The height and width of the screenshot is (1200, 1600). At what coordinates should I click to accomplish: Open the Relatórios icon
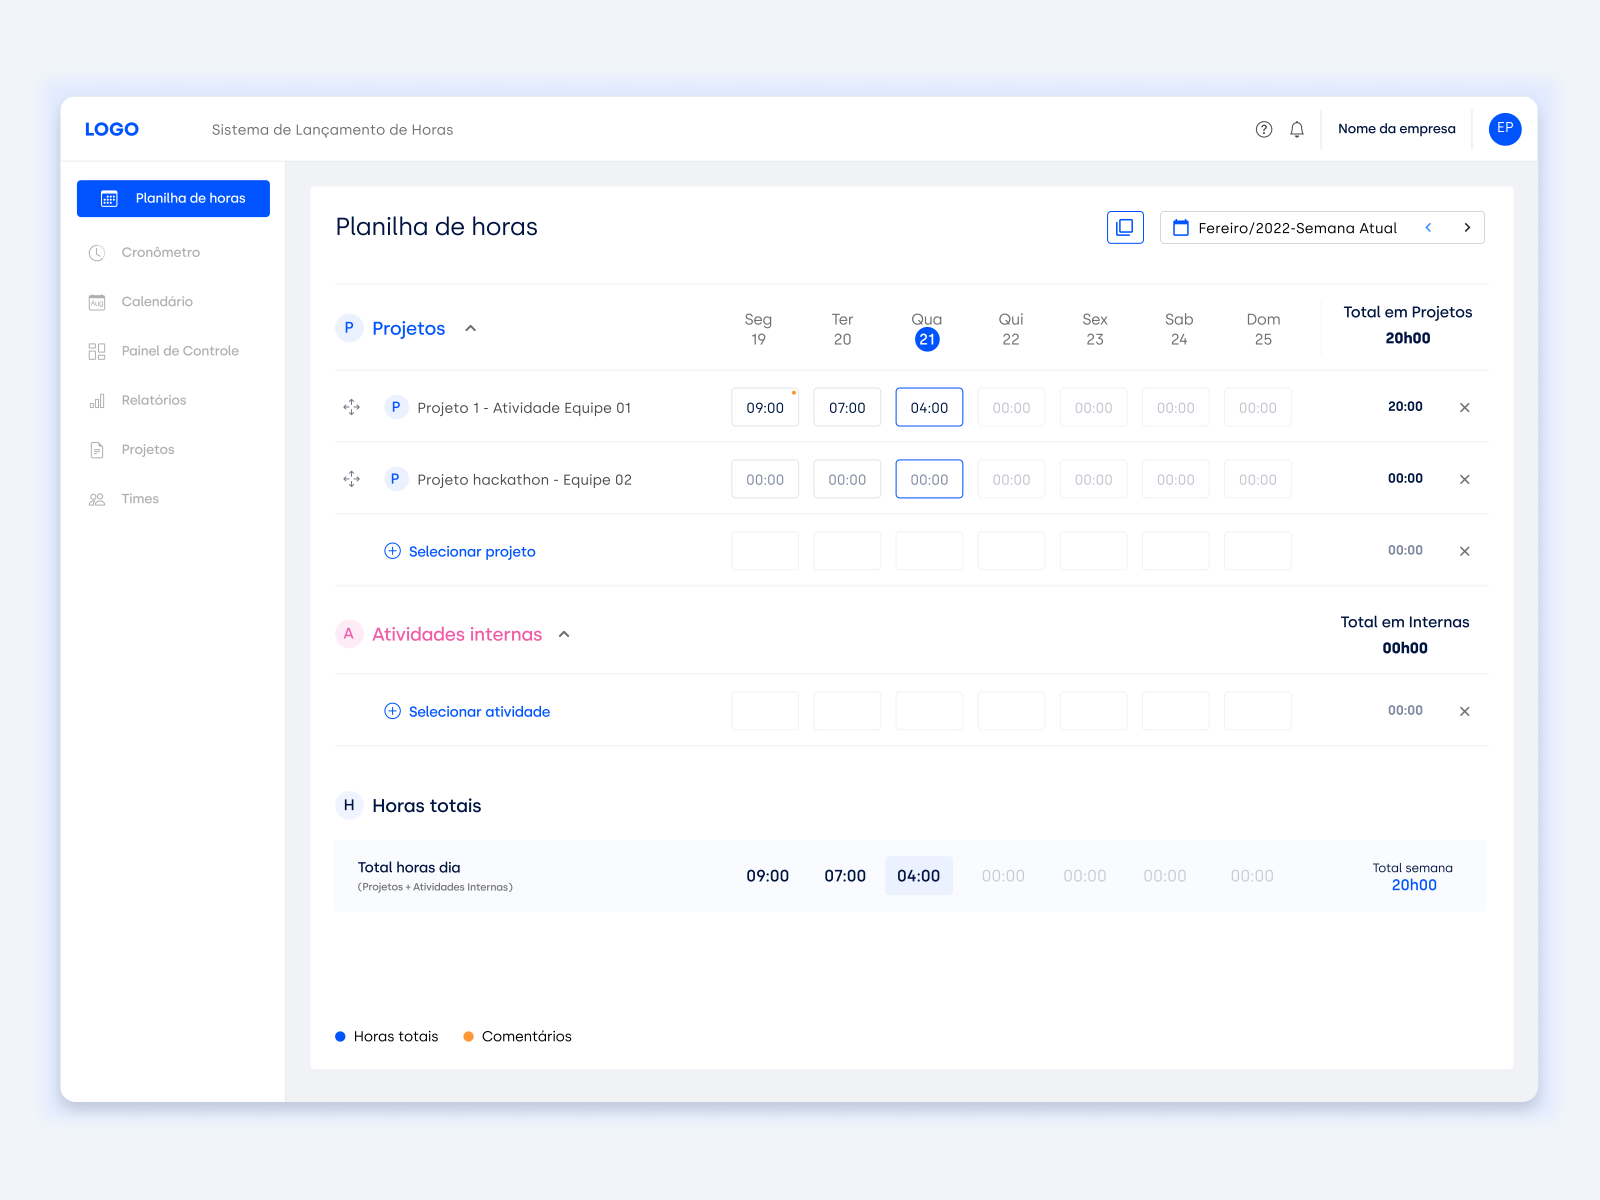tap(96, 400)
